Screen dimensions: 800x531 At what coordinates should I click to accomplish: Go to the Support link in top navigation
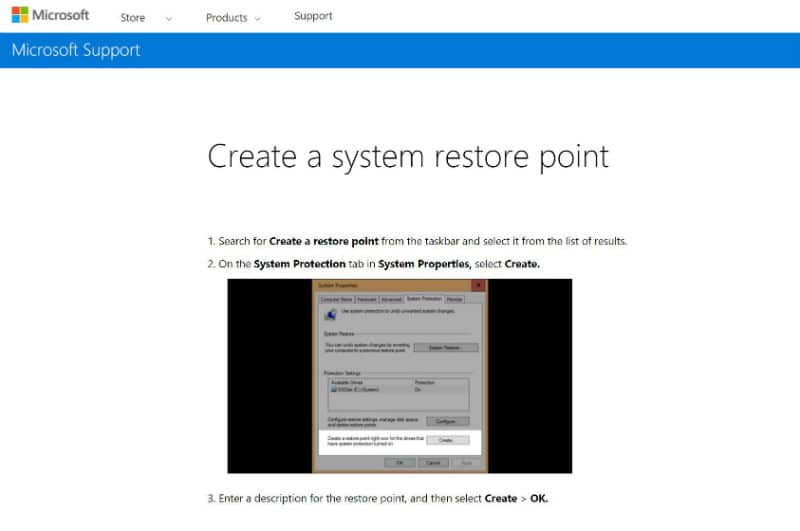point(313,16)
